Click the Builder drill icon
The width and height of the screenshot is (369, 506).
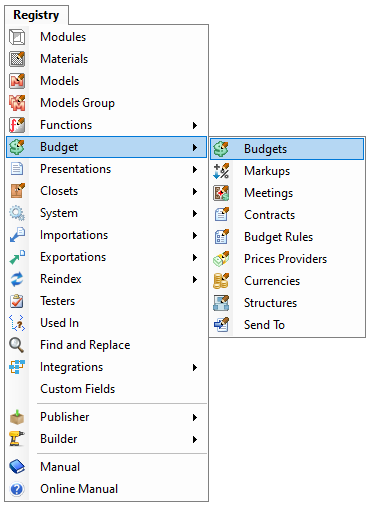point(17,439)
